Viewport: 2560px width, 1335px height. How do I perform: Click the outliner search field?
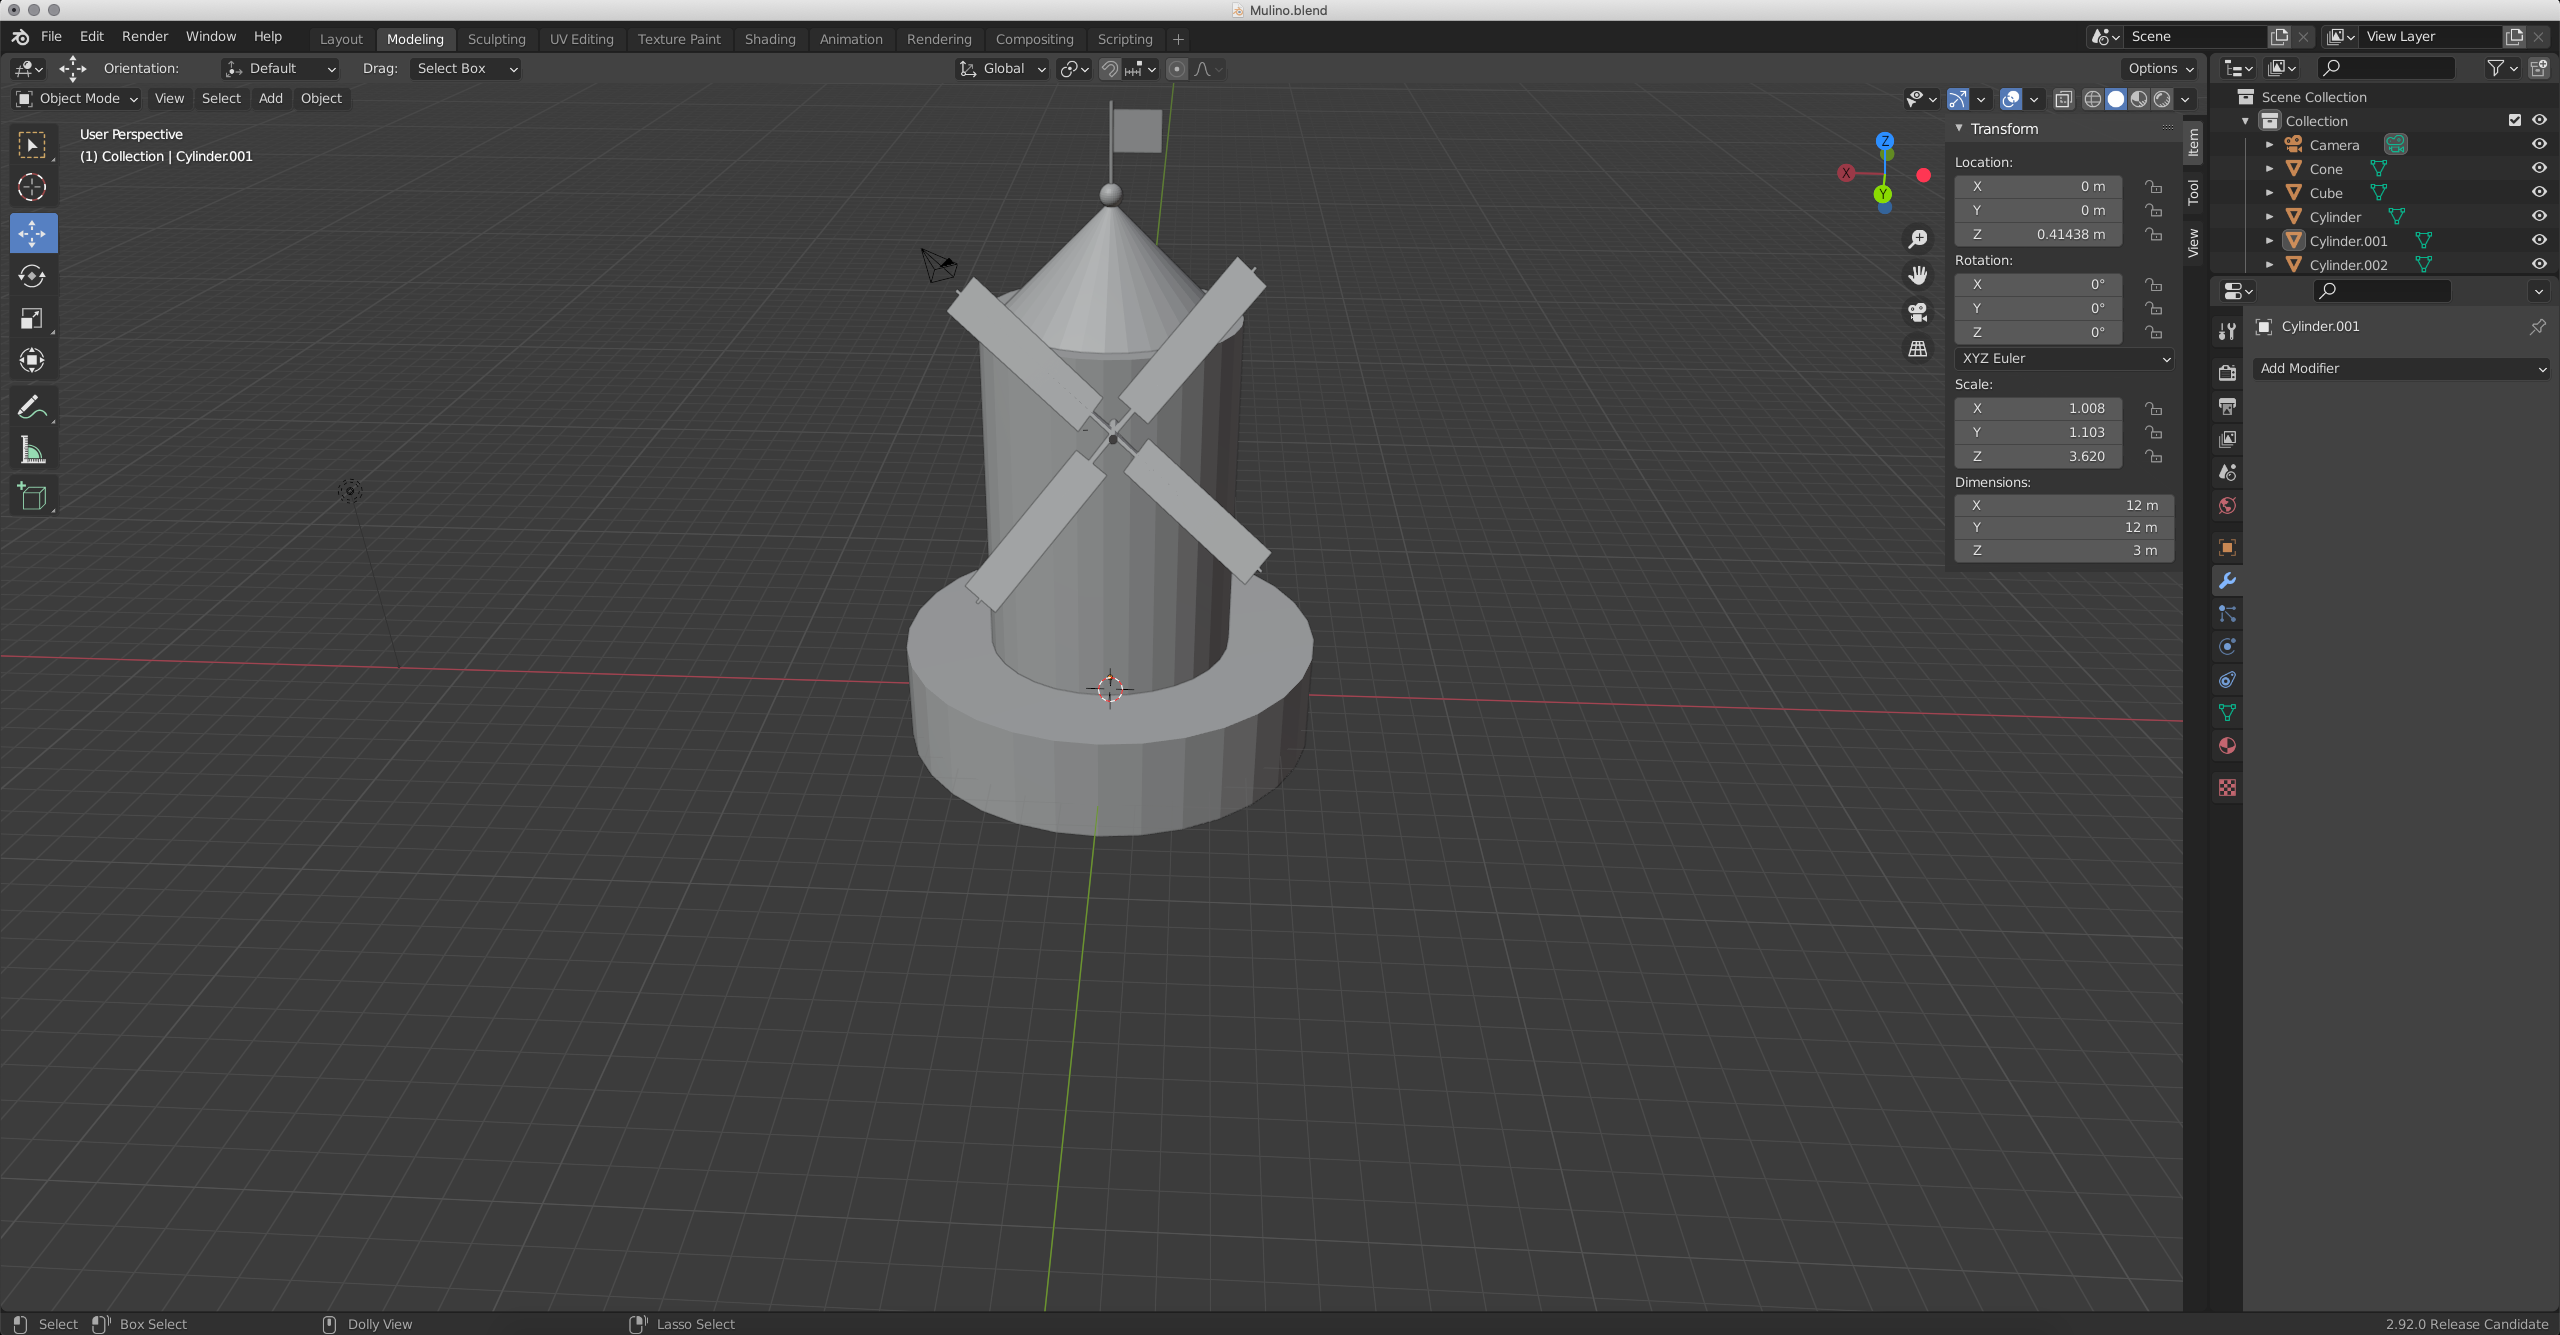point(2386,68)
